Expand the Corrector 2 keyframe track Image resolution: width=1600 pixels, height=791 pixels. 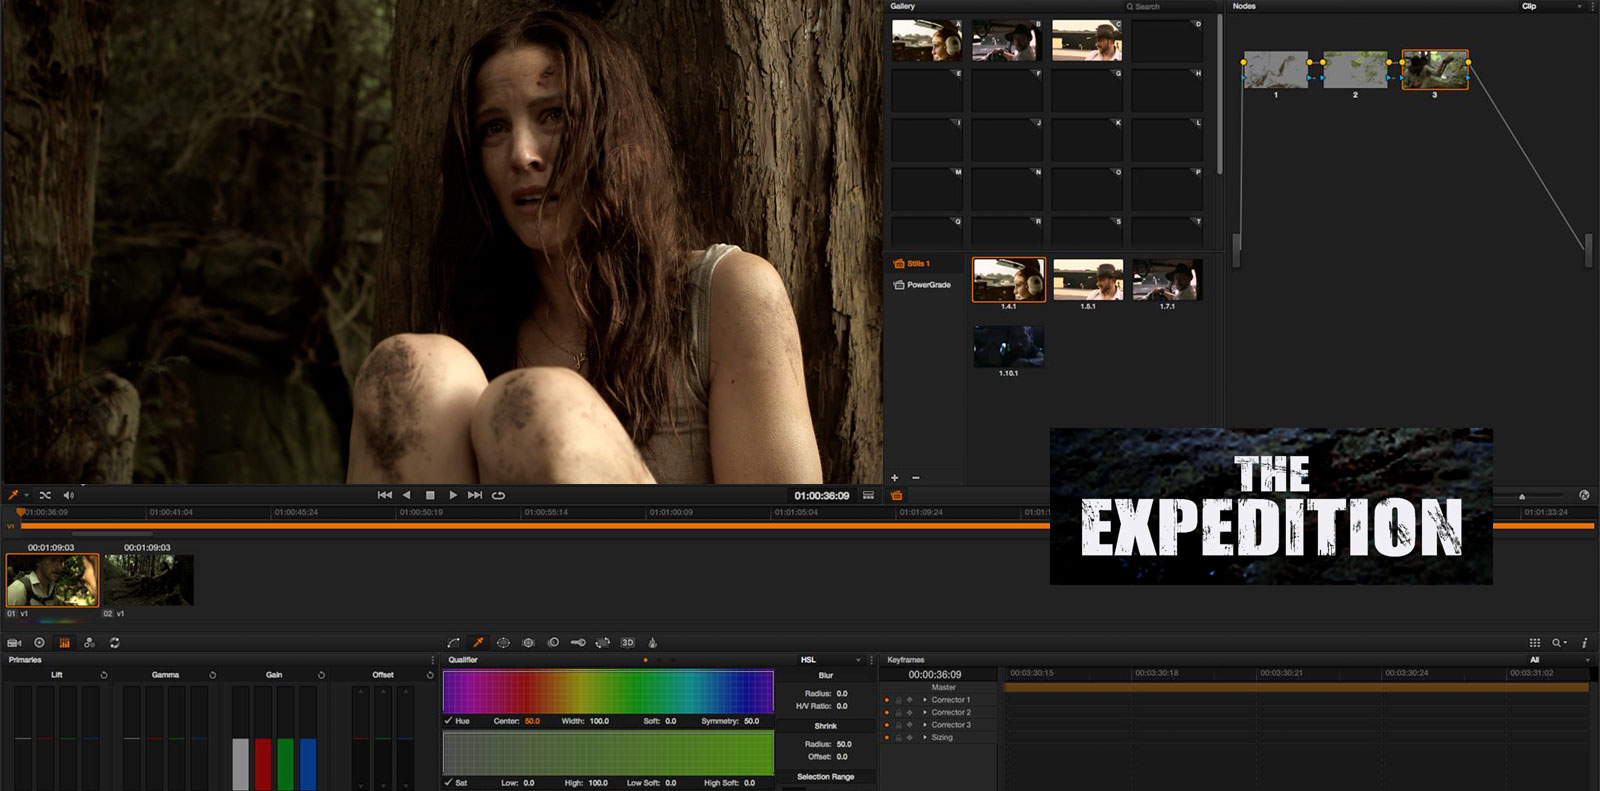(x=925, y=712)
